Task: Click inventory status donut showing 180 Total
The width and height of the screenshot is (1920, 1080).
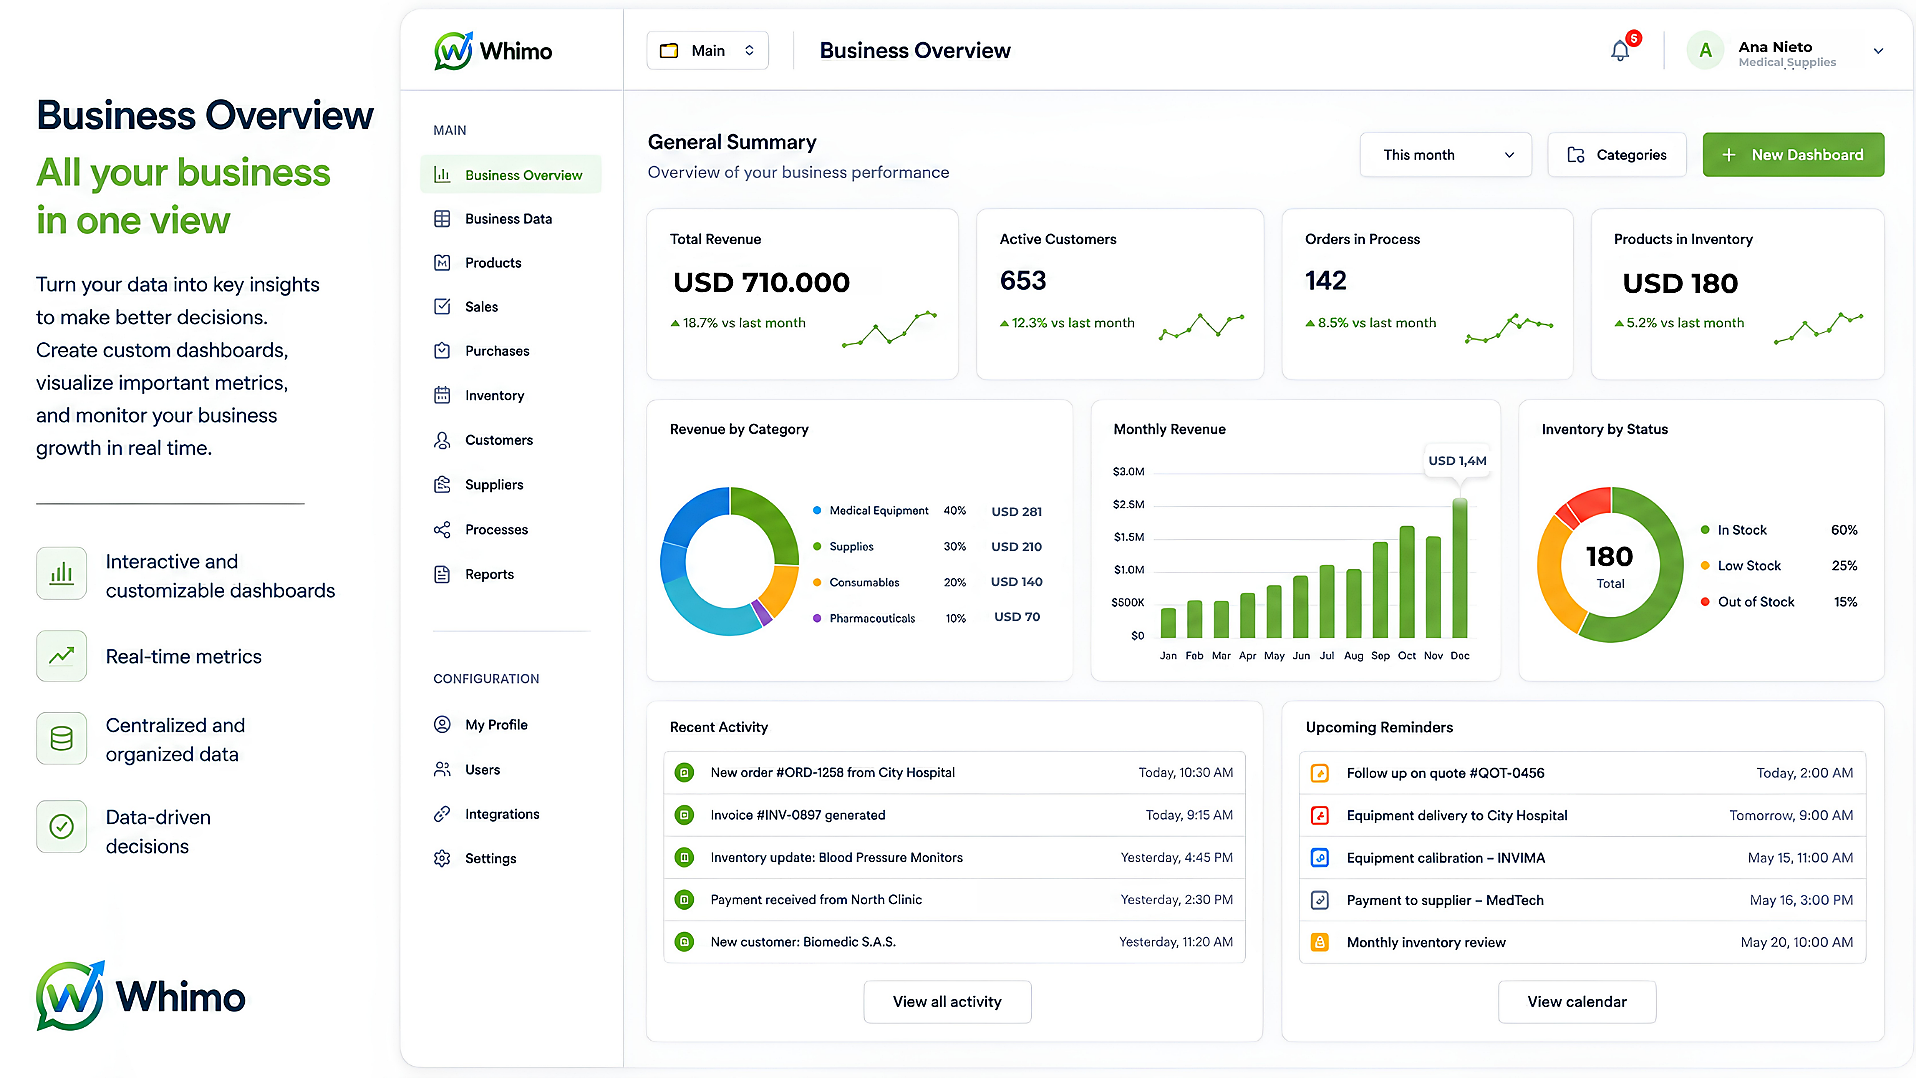Action: (1610, 565)
